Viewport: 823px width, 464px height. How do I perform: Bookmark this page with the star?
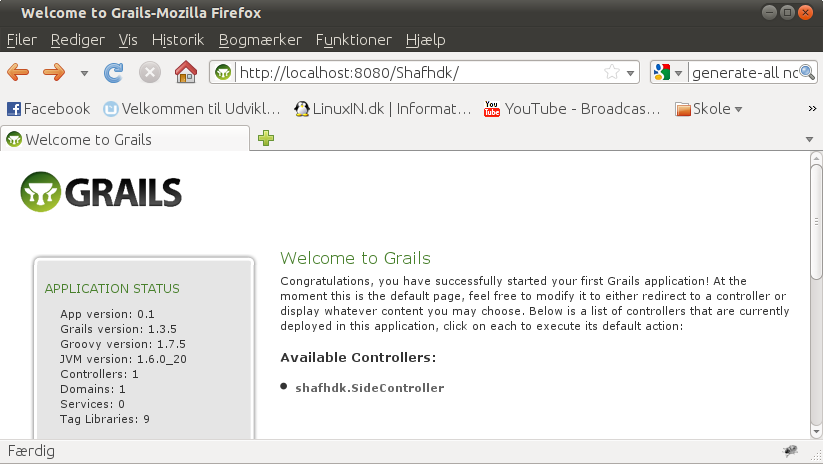(x=611, y=72)
